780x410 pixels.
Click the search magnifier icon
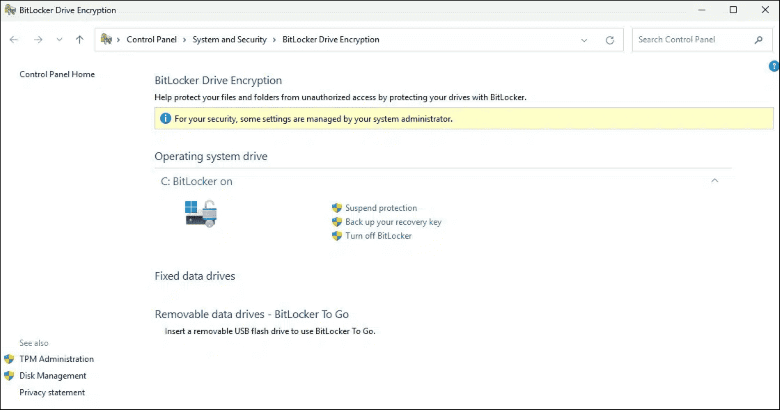[x=759, y=40]
